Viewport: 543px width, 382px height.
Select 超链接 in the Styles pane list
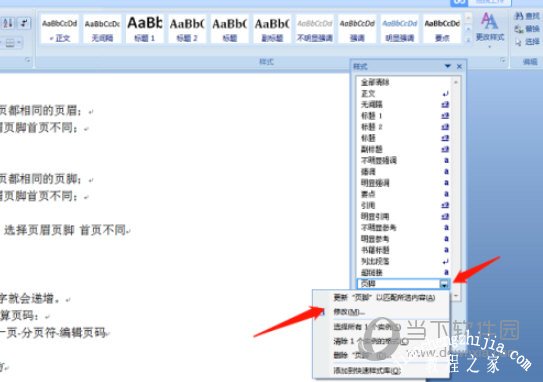tap(404, 272)
